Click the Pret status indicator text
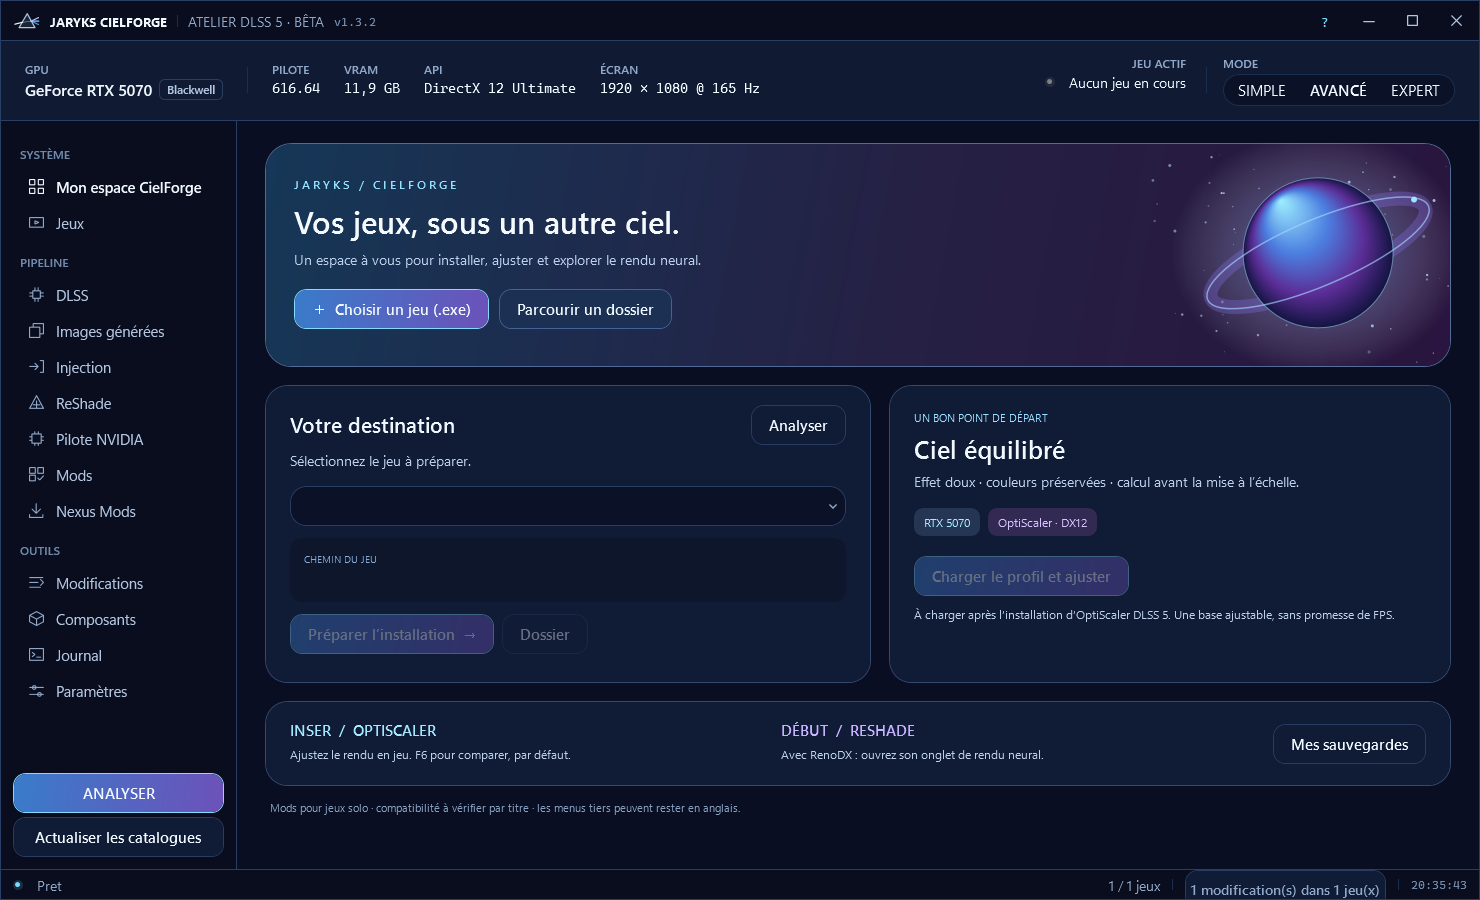The image size is (1480, 900). coord(49,886)
